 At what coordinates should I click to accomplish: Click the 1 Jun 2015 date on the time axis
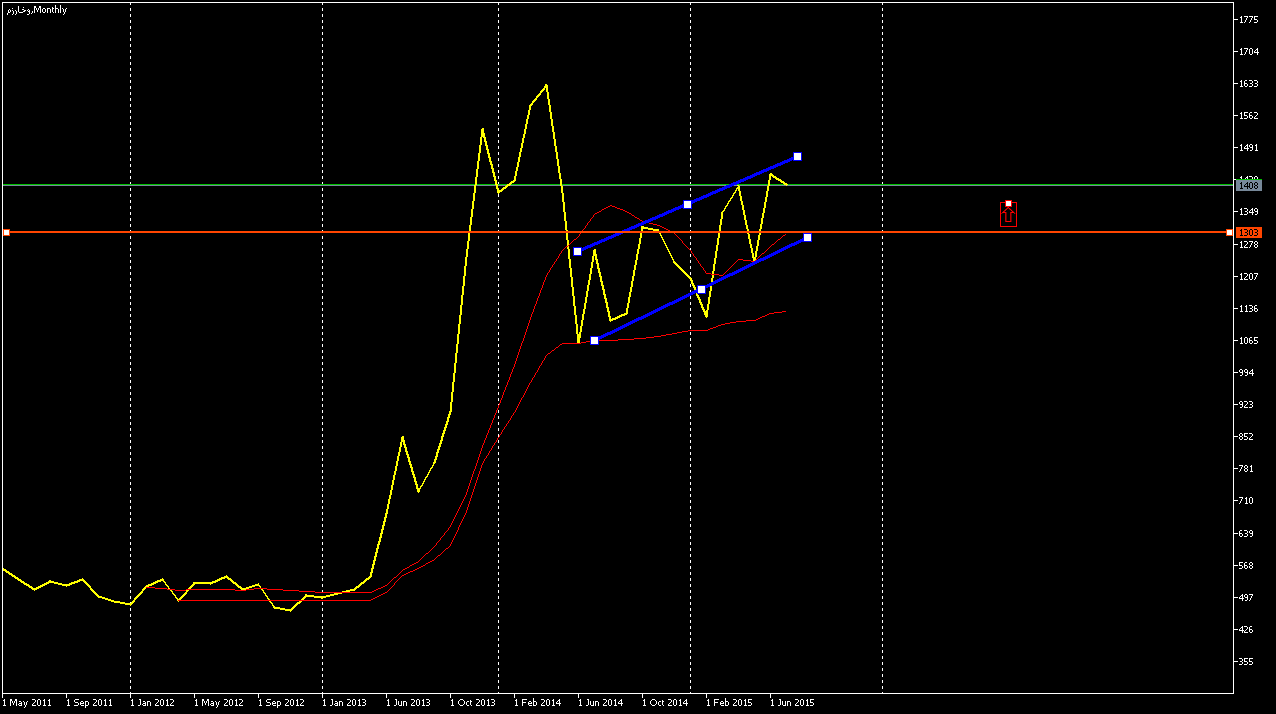[x=792, y=703]
